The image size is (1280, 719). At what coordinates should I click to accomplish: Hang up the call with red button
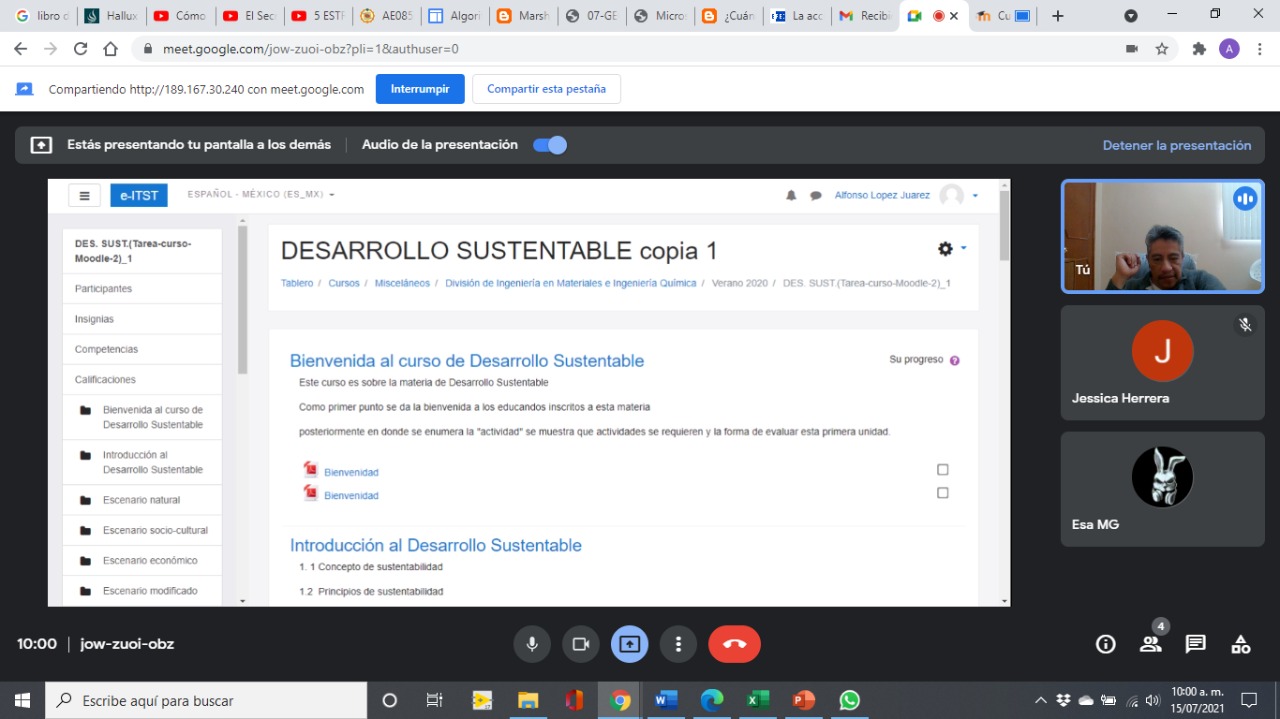coord(734,644)
